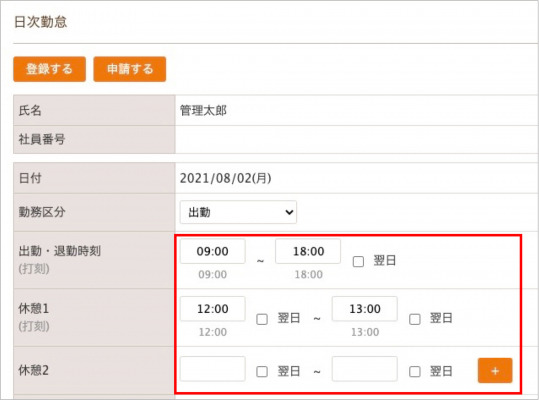Click the empty 社員番号 value cell
The width and height of the screenshot is (539, 400).
pos(357,140)
